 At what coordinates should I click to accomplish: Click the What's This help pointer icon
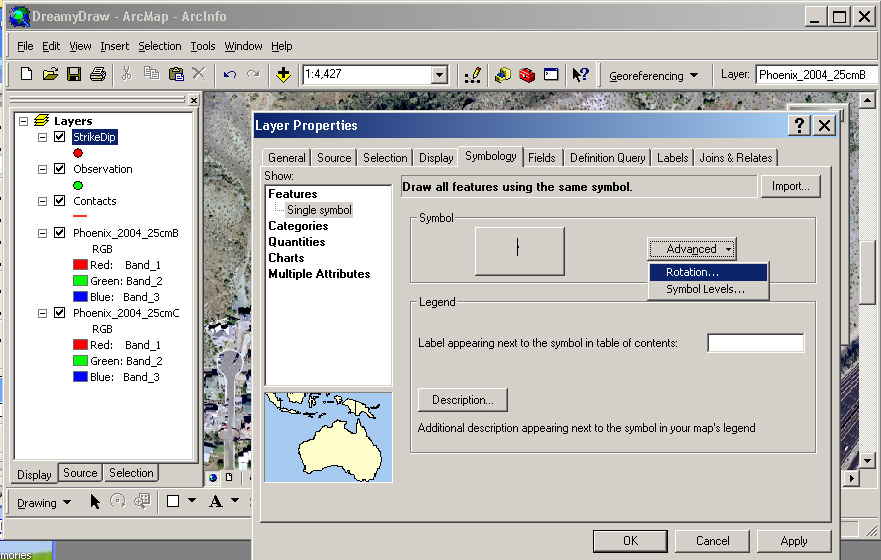coord(580,74)
